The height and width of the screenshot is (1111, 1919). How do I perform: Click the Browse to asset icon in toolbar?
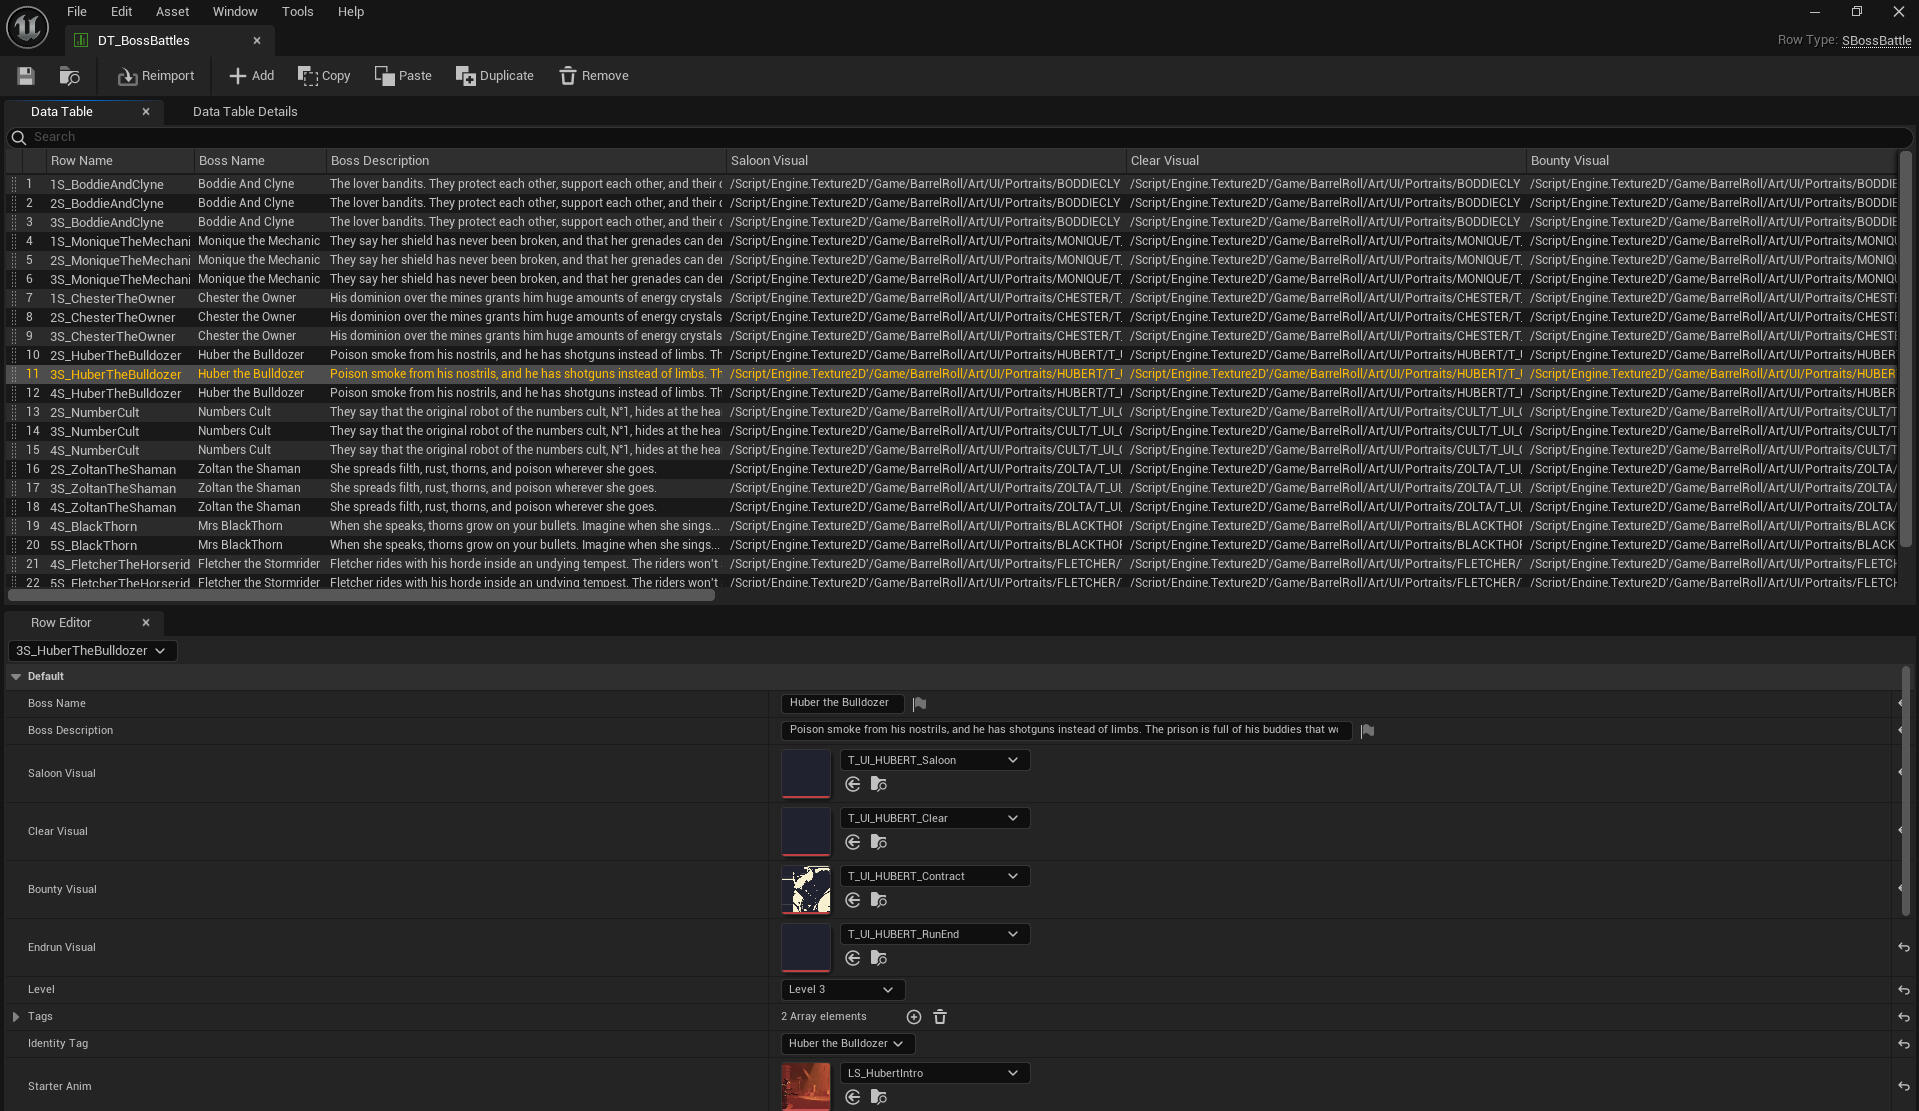coord(69,76)
